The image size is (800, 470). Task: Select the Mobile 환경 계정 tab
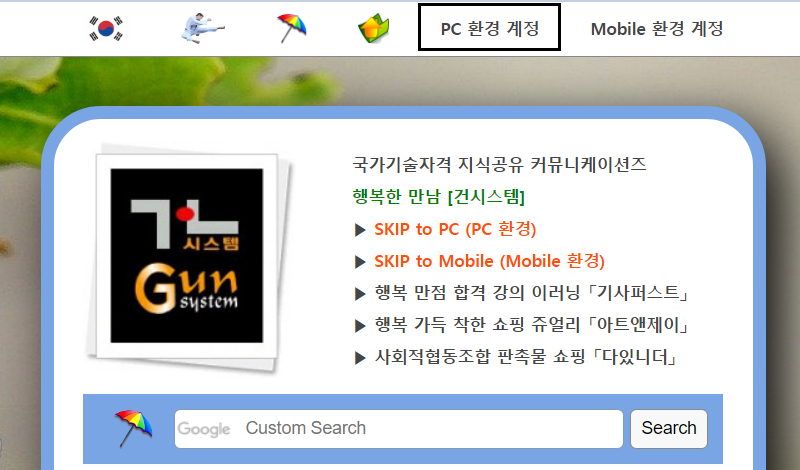click(657, 29)
